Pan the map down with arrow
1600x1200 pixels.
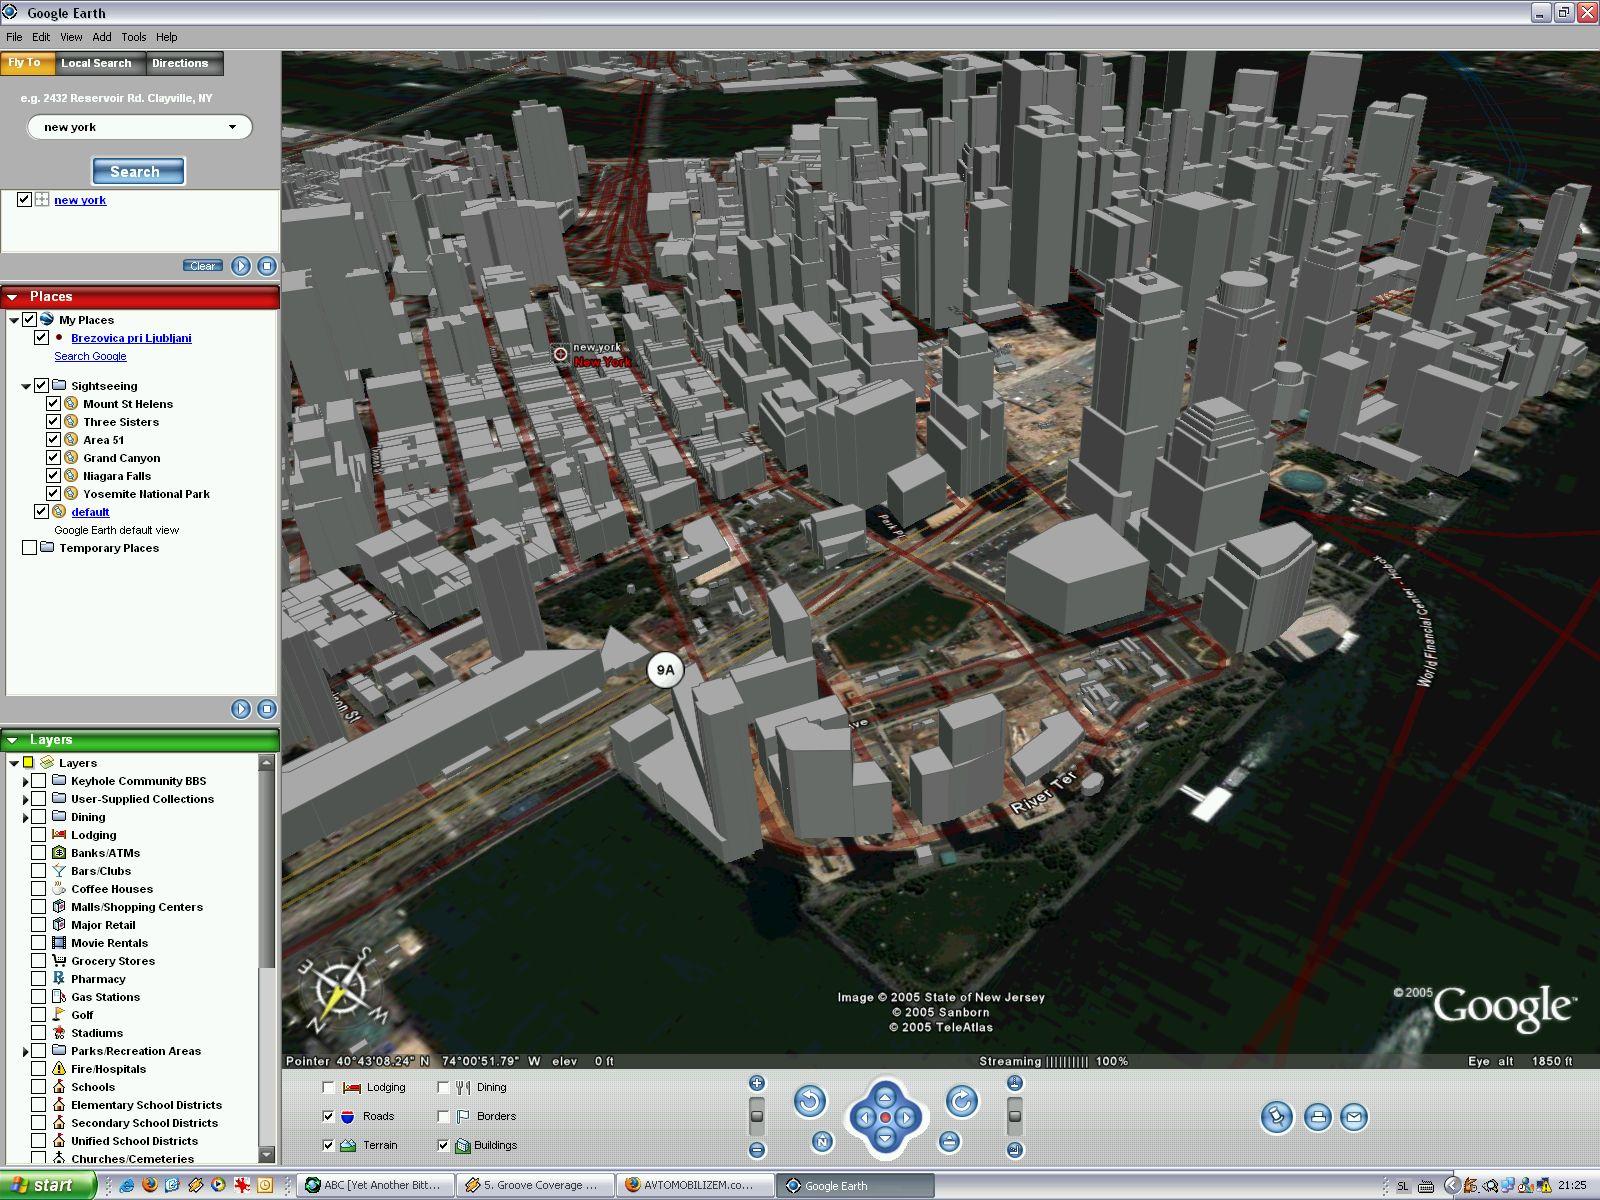(885, 1138)
